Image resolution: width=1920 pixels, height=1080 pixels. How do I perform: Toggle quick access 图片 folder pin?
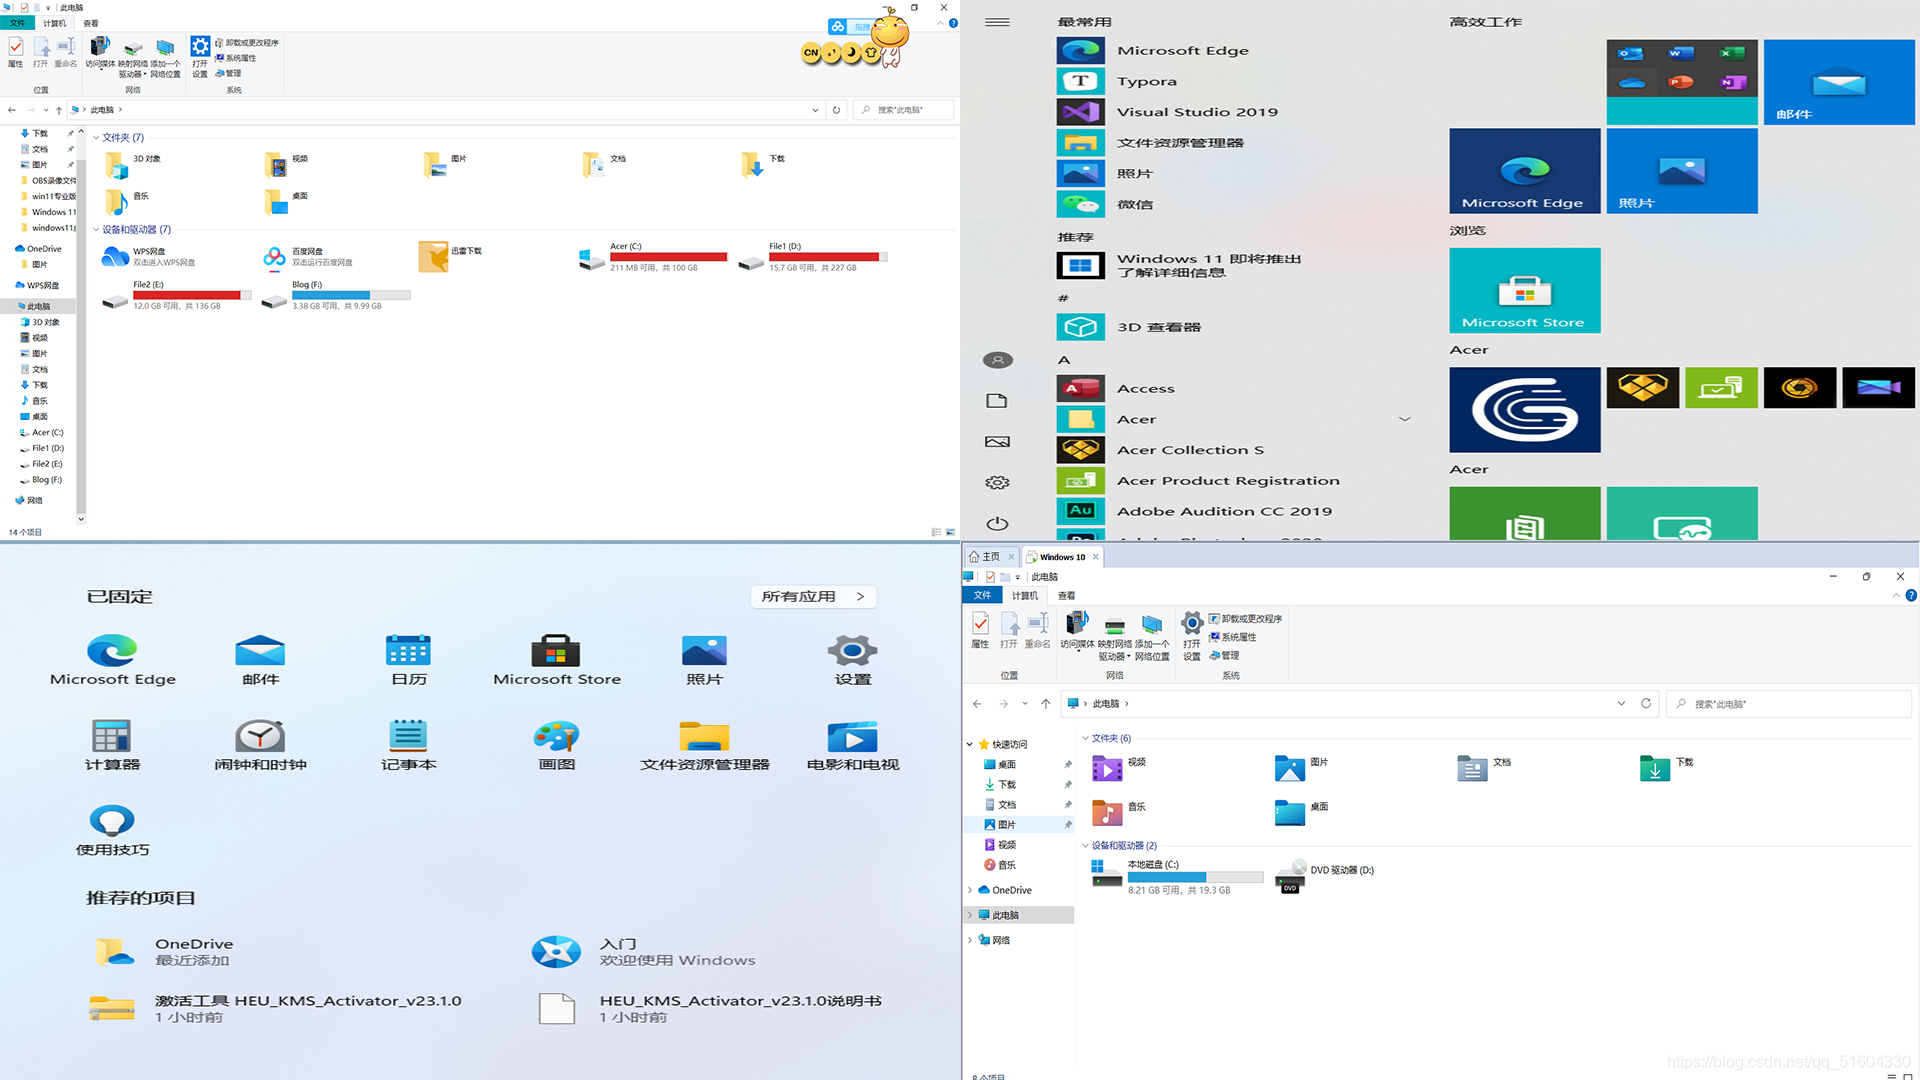point(1069,824)
